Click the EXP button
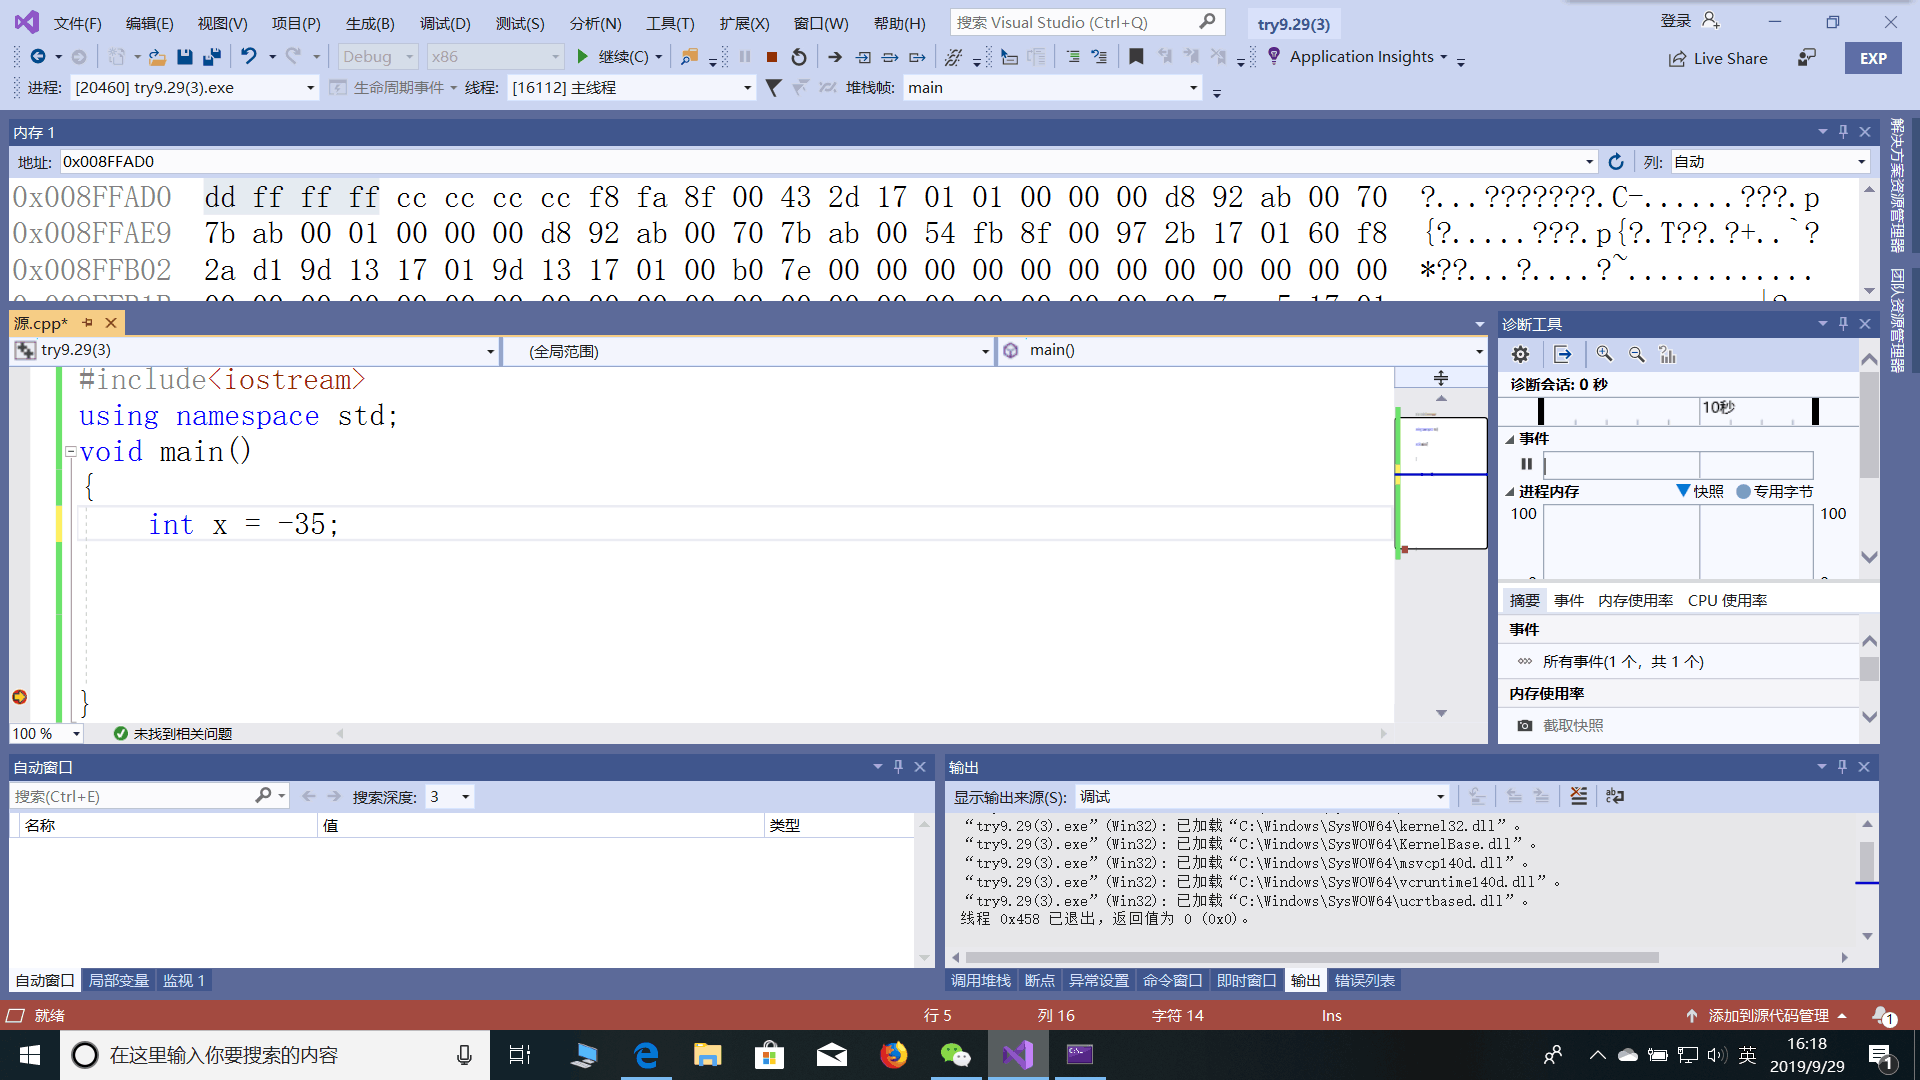1920x1080 pixels. pos(1873,58)
